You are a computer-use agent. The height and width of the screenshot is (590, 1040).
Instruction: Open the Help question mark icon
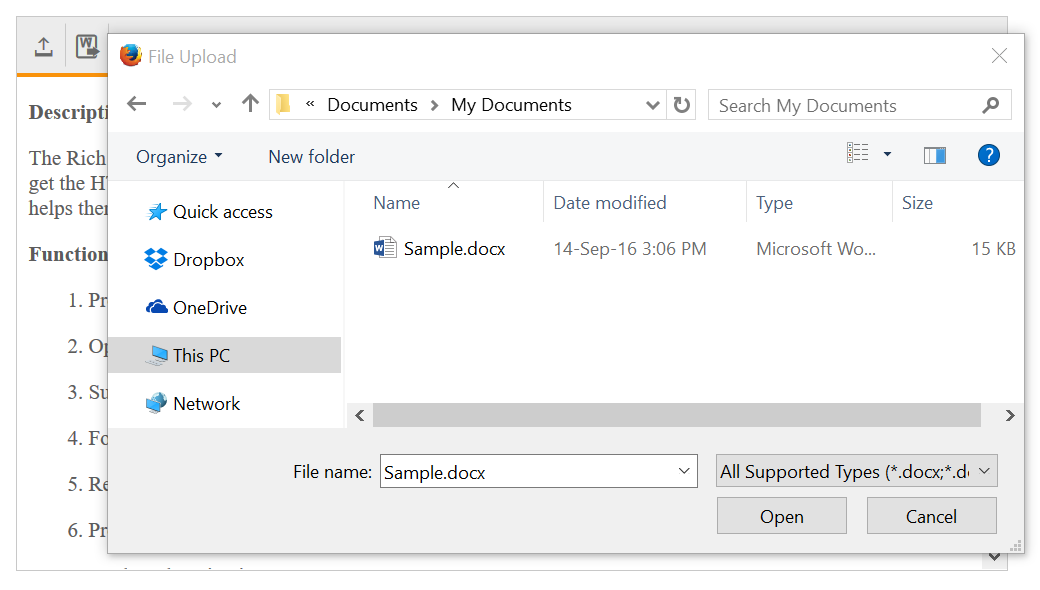click(x=989, y=156)
